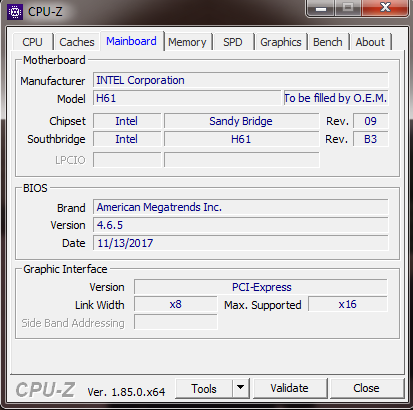The height and width of the screenshot is (410, 413).
Task: Click the Tools button
Action: pos(204,388)
